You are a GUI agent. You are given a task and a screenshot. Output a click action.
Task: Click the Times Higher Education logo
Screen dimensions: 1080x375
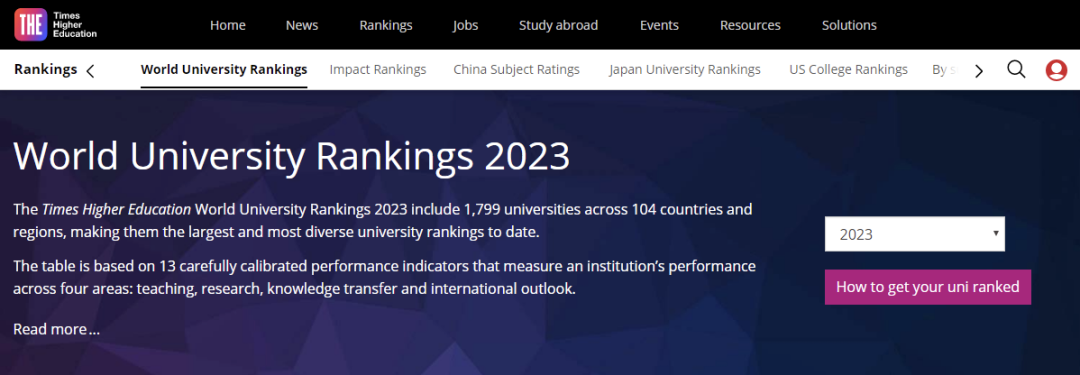coord(56,25)
